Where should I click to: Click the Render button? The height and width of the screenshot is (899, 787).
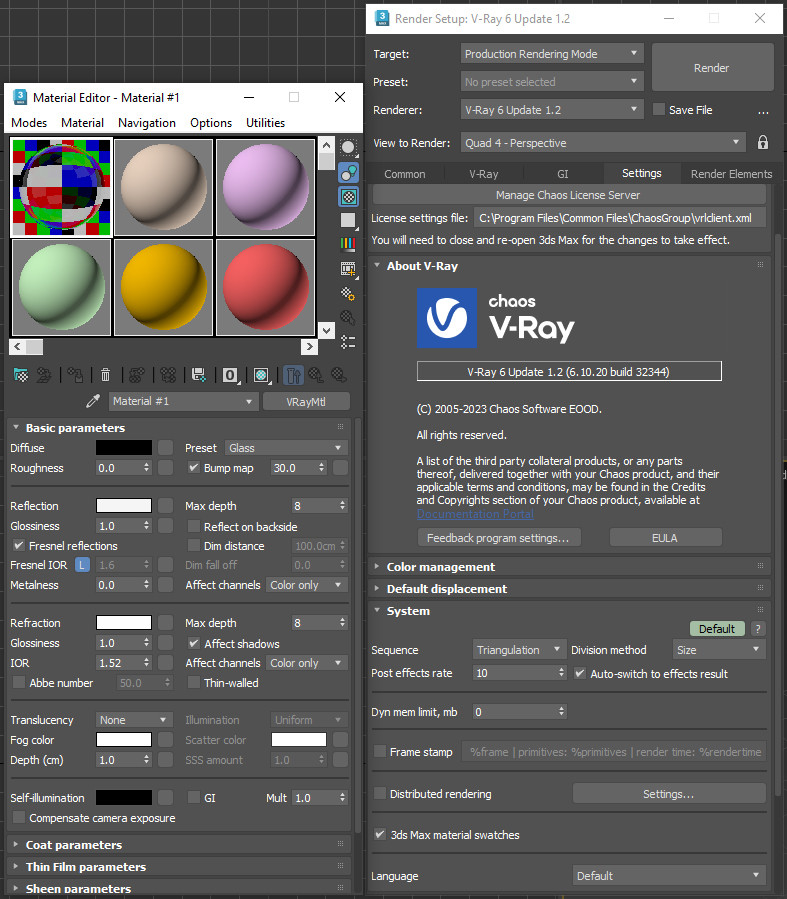click(712, 68)
